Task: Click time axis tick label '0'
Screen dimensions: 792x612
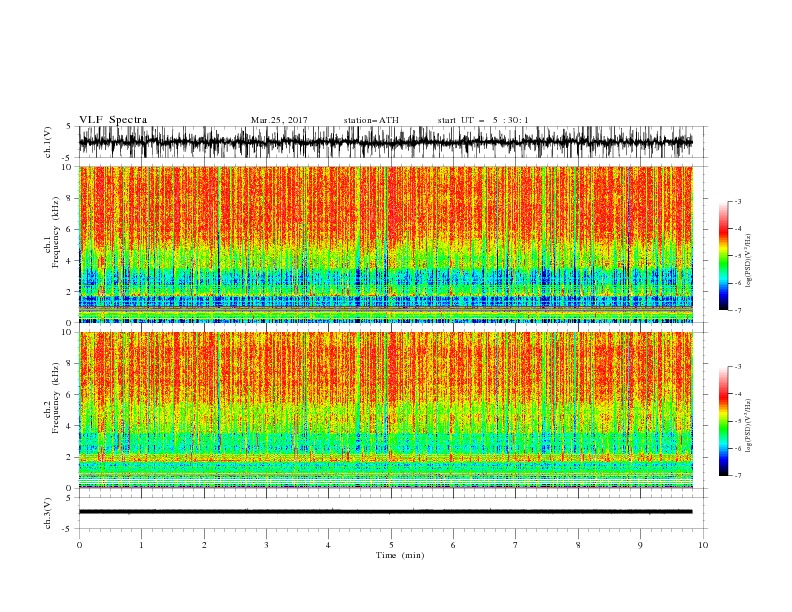Action: (x=79, y=545)
